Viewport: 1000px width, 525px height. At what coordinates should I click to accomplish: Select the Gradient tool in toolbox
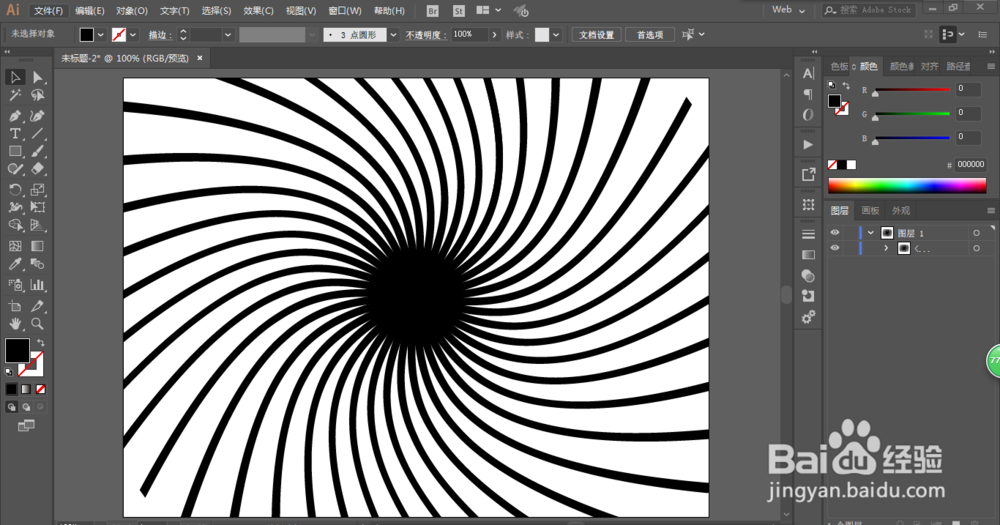coord(38,246)
